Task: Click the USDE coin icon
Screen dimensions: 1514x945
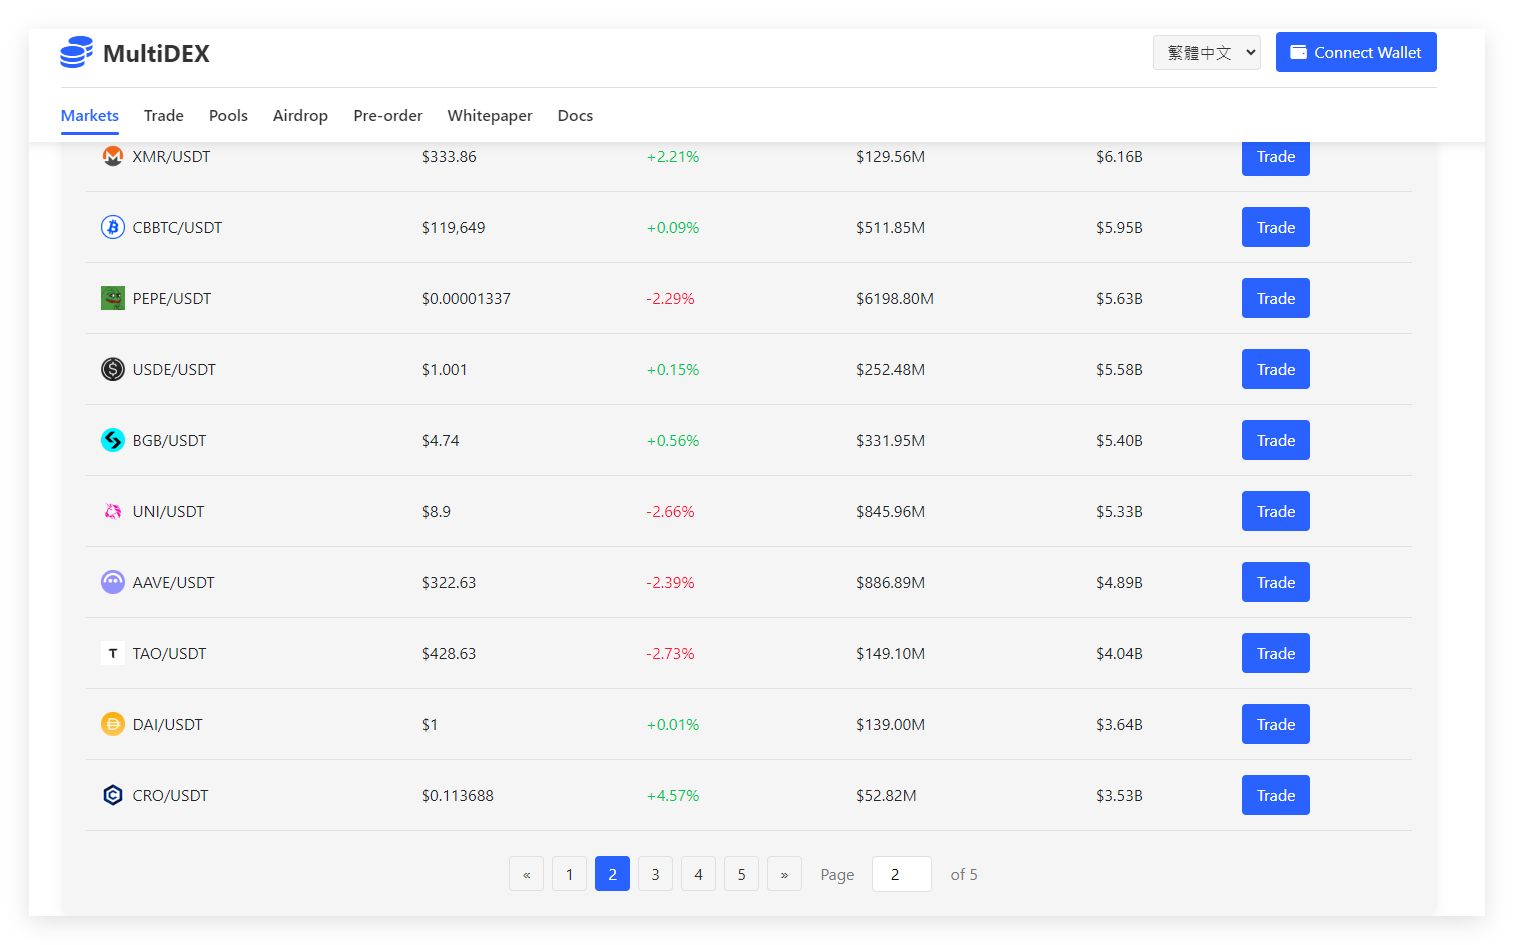Action: tap(113, 369)
